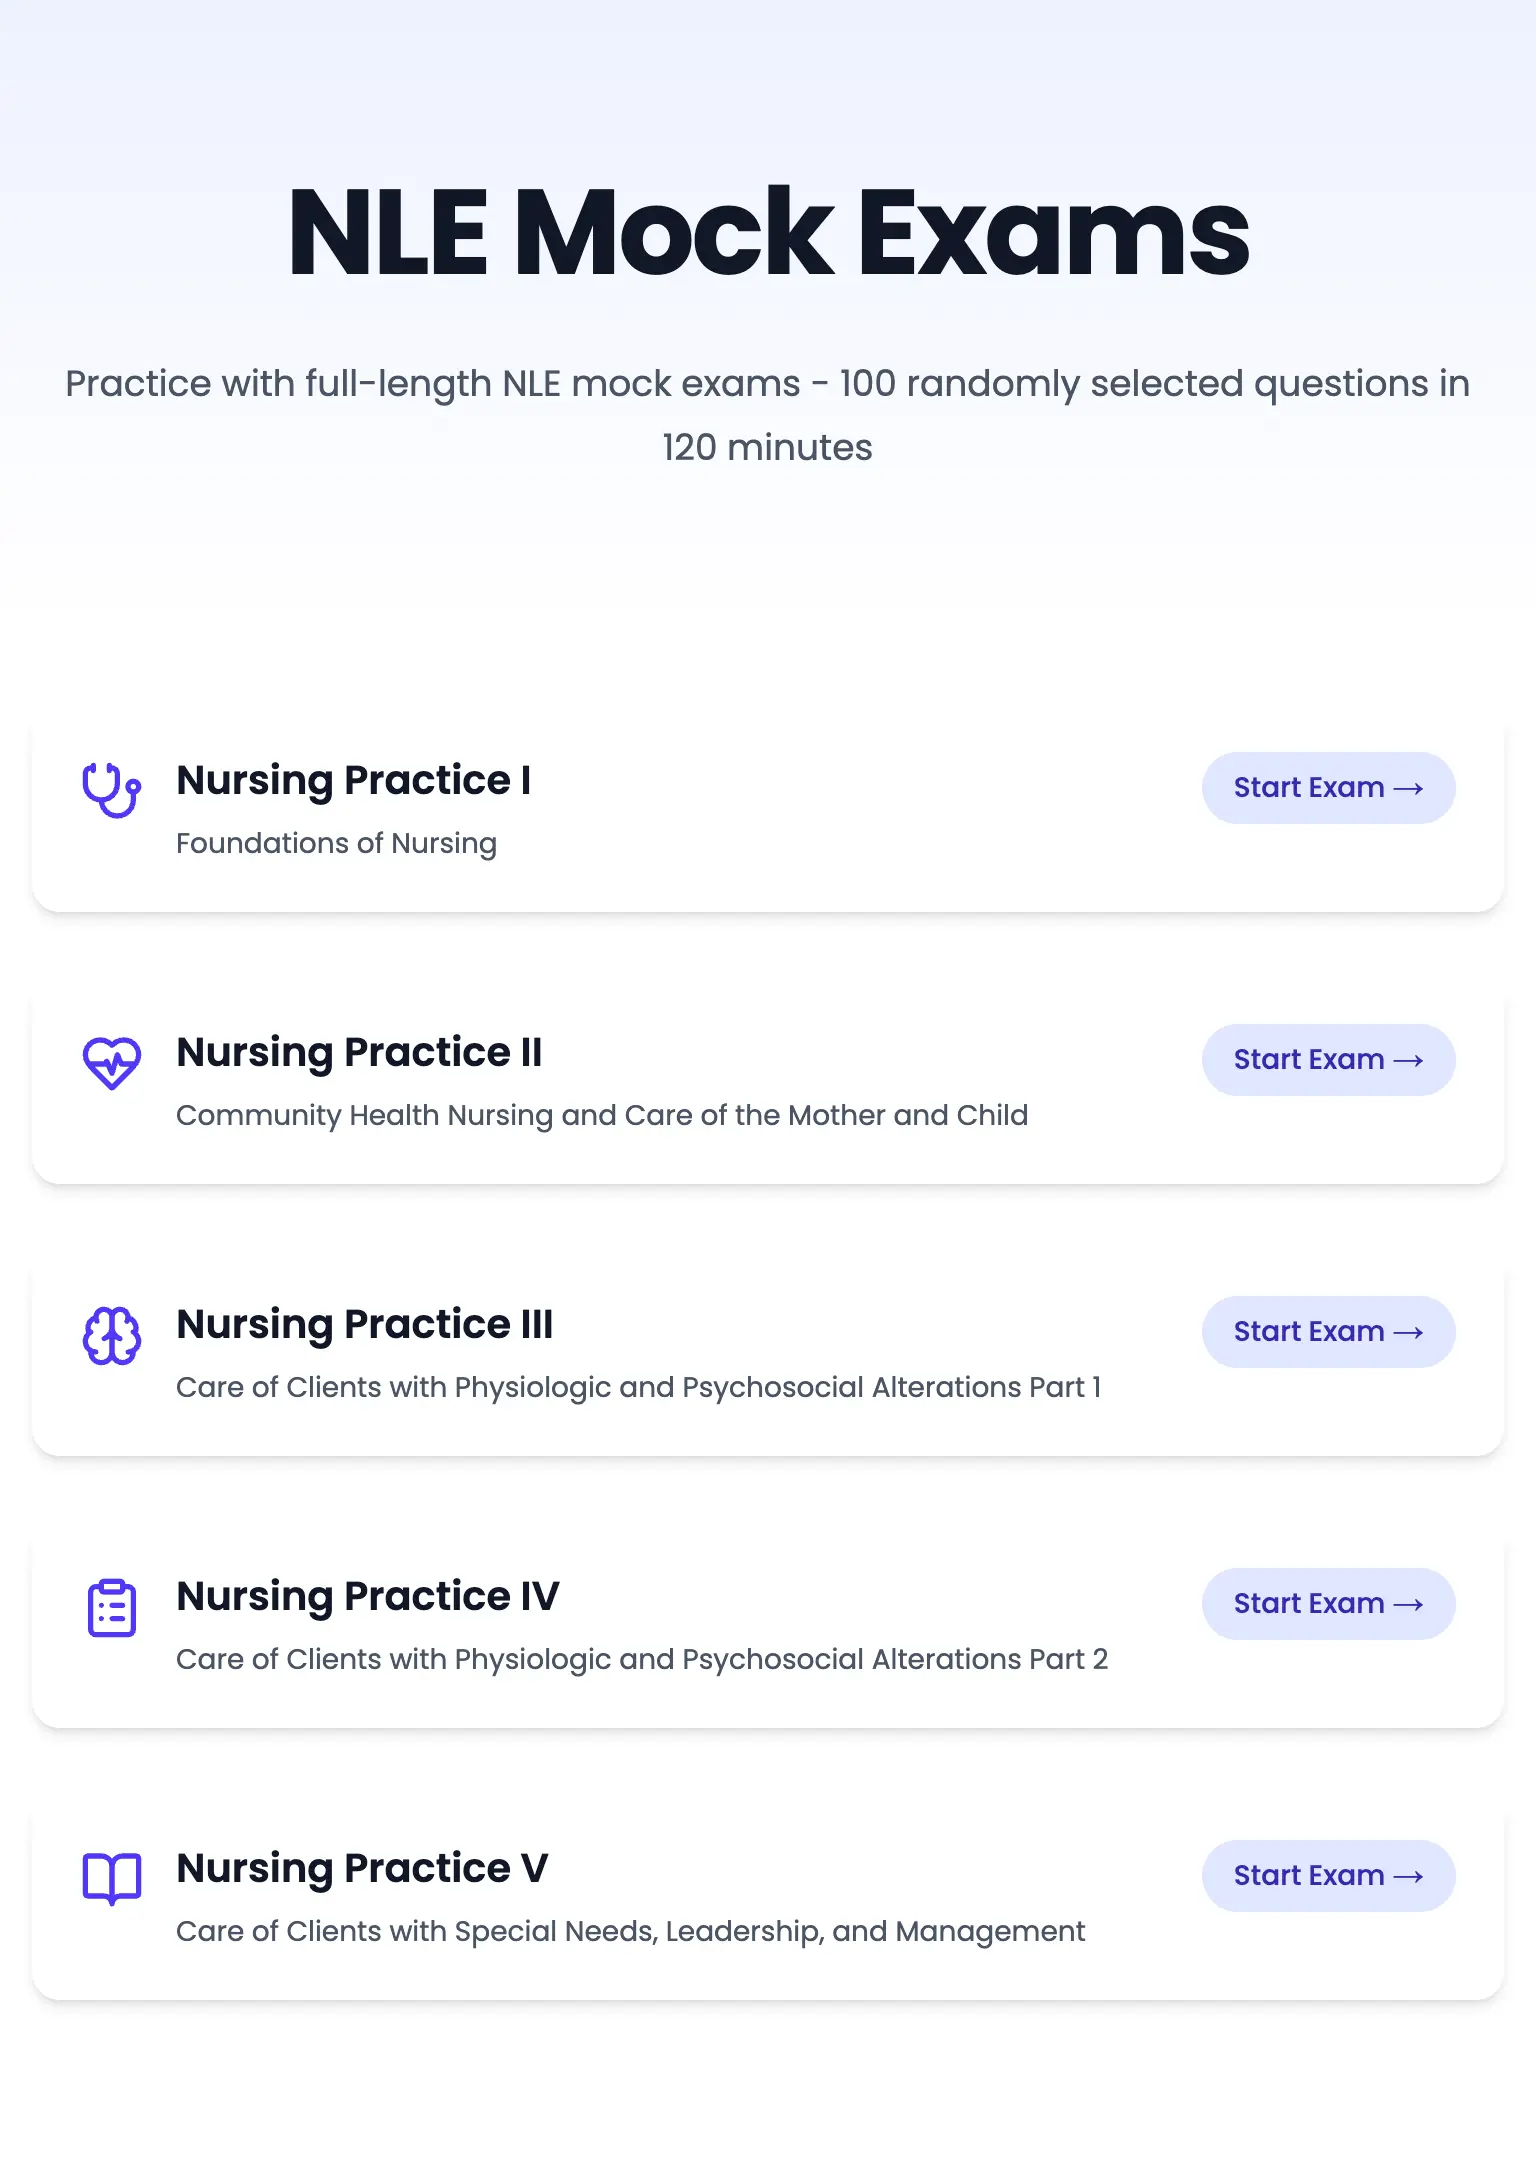
Task: Select the Nursing Practice V heading
Action: (x=362, y=1869)
